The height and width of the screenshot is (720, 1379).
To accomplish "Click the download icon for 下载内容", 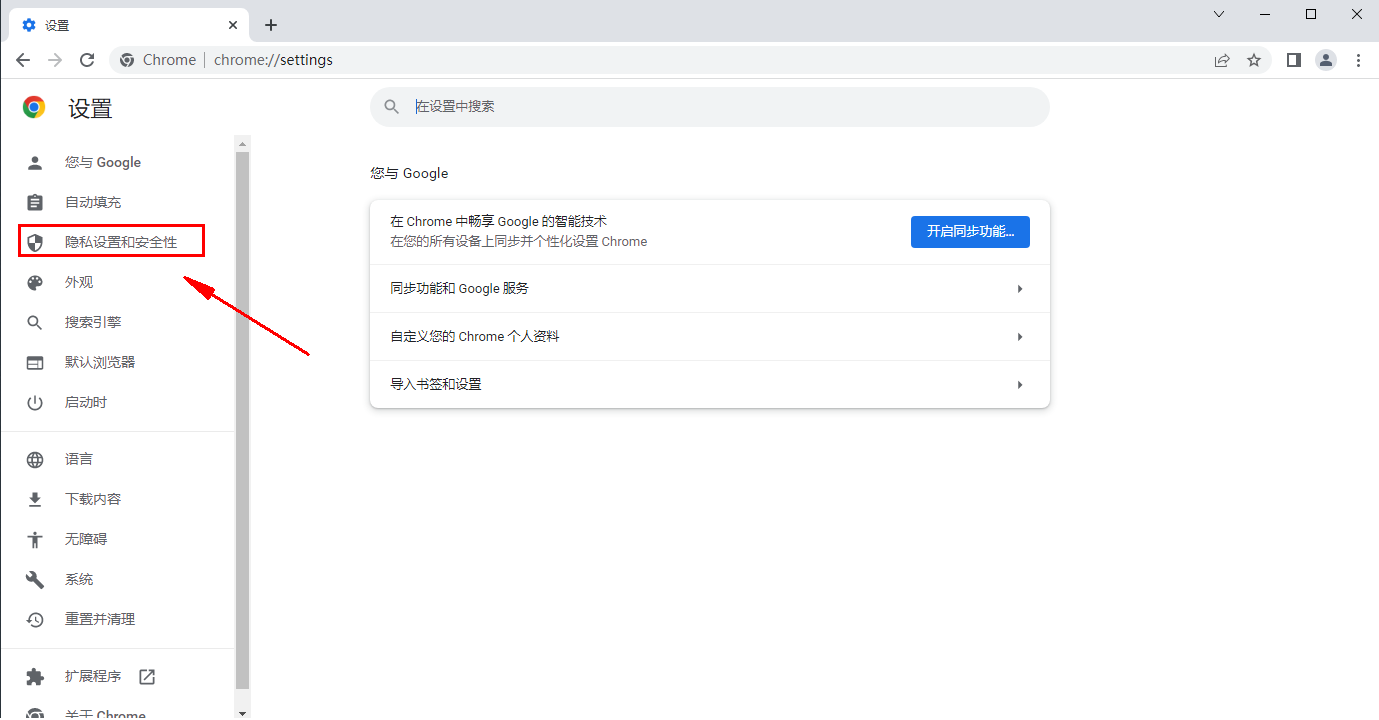I will click(35, 499).
